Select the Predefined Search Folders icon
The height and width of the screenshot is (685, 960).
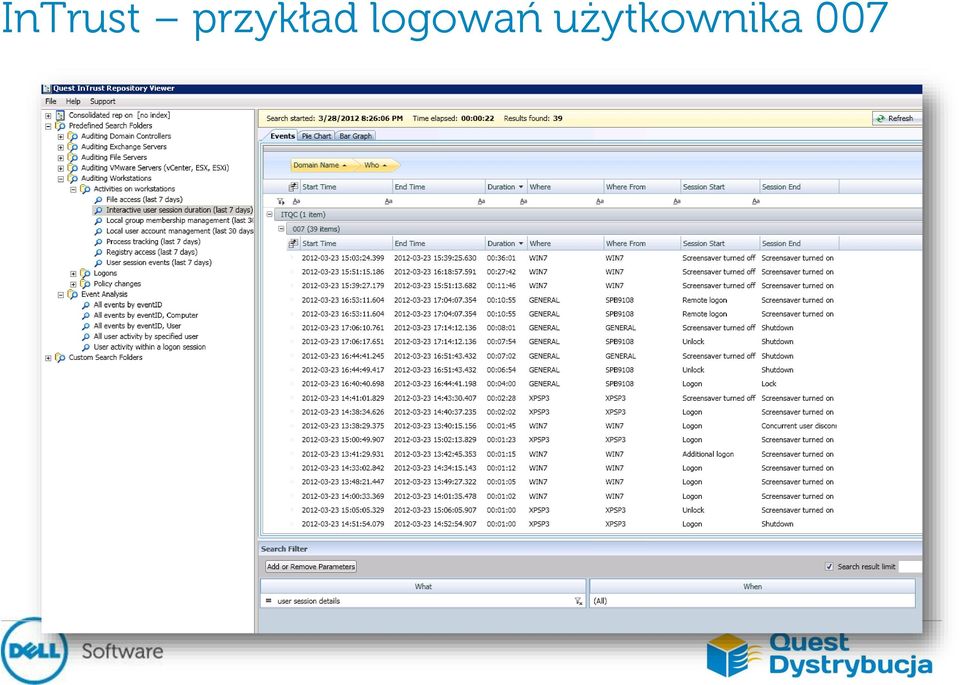[x=60, y=125]
